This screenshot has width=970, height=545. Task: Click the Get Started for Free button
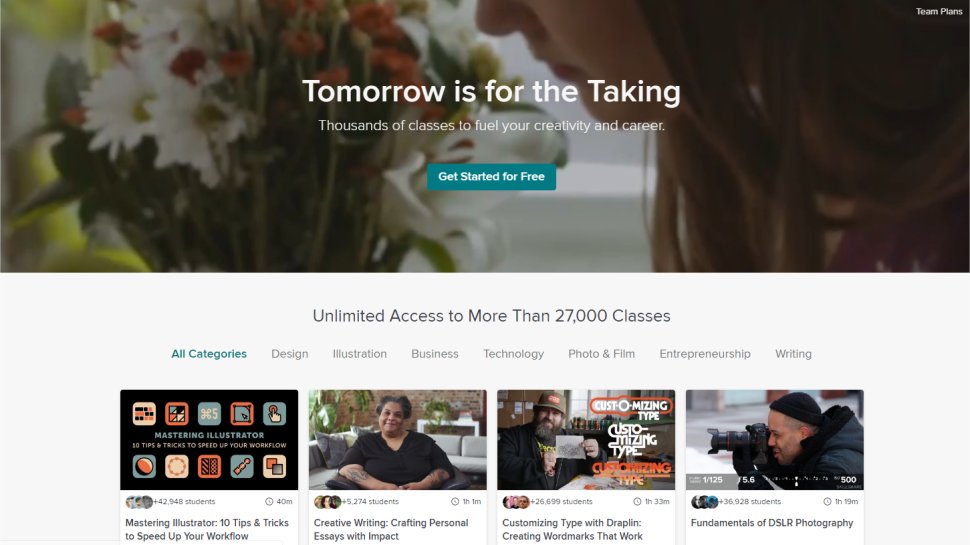click(491, 177)
